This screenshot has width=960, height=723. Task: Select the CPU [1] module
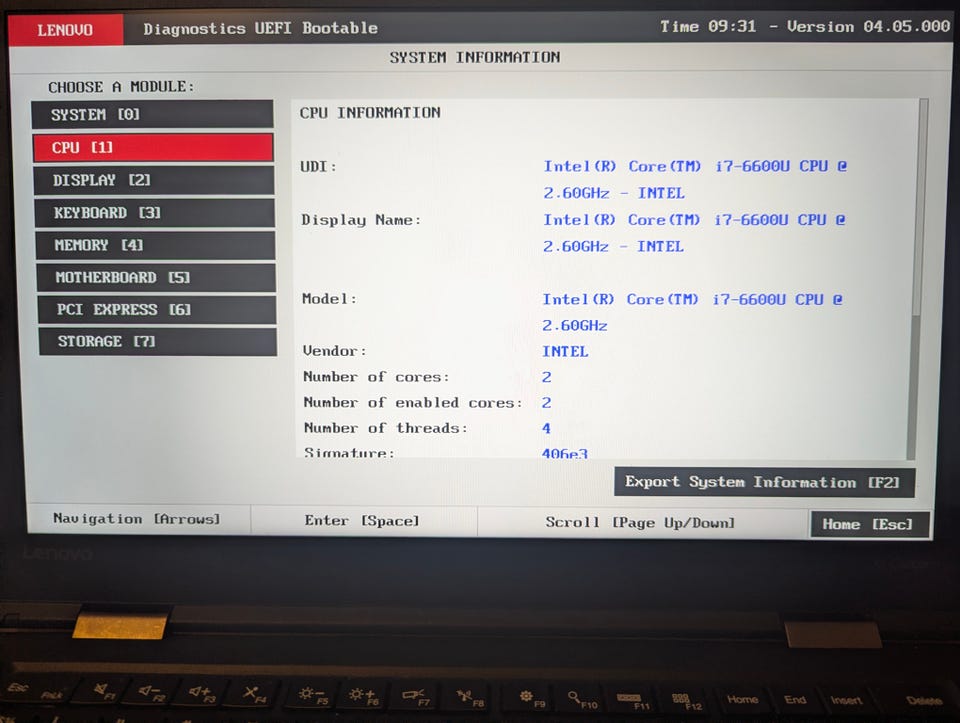pyautogui.click(x=153, y=148)
